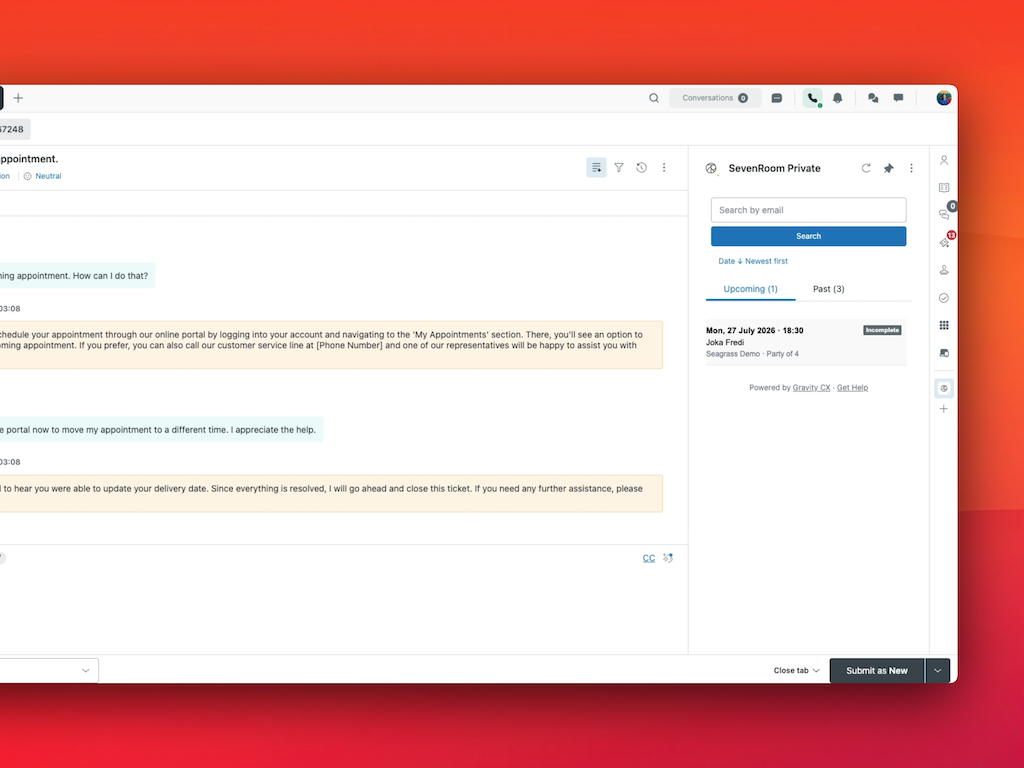Switch to Past (3) tab
Screen dimensions: 1024x768
pyautogui.click(x=829, y=289)
